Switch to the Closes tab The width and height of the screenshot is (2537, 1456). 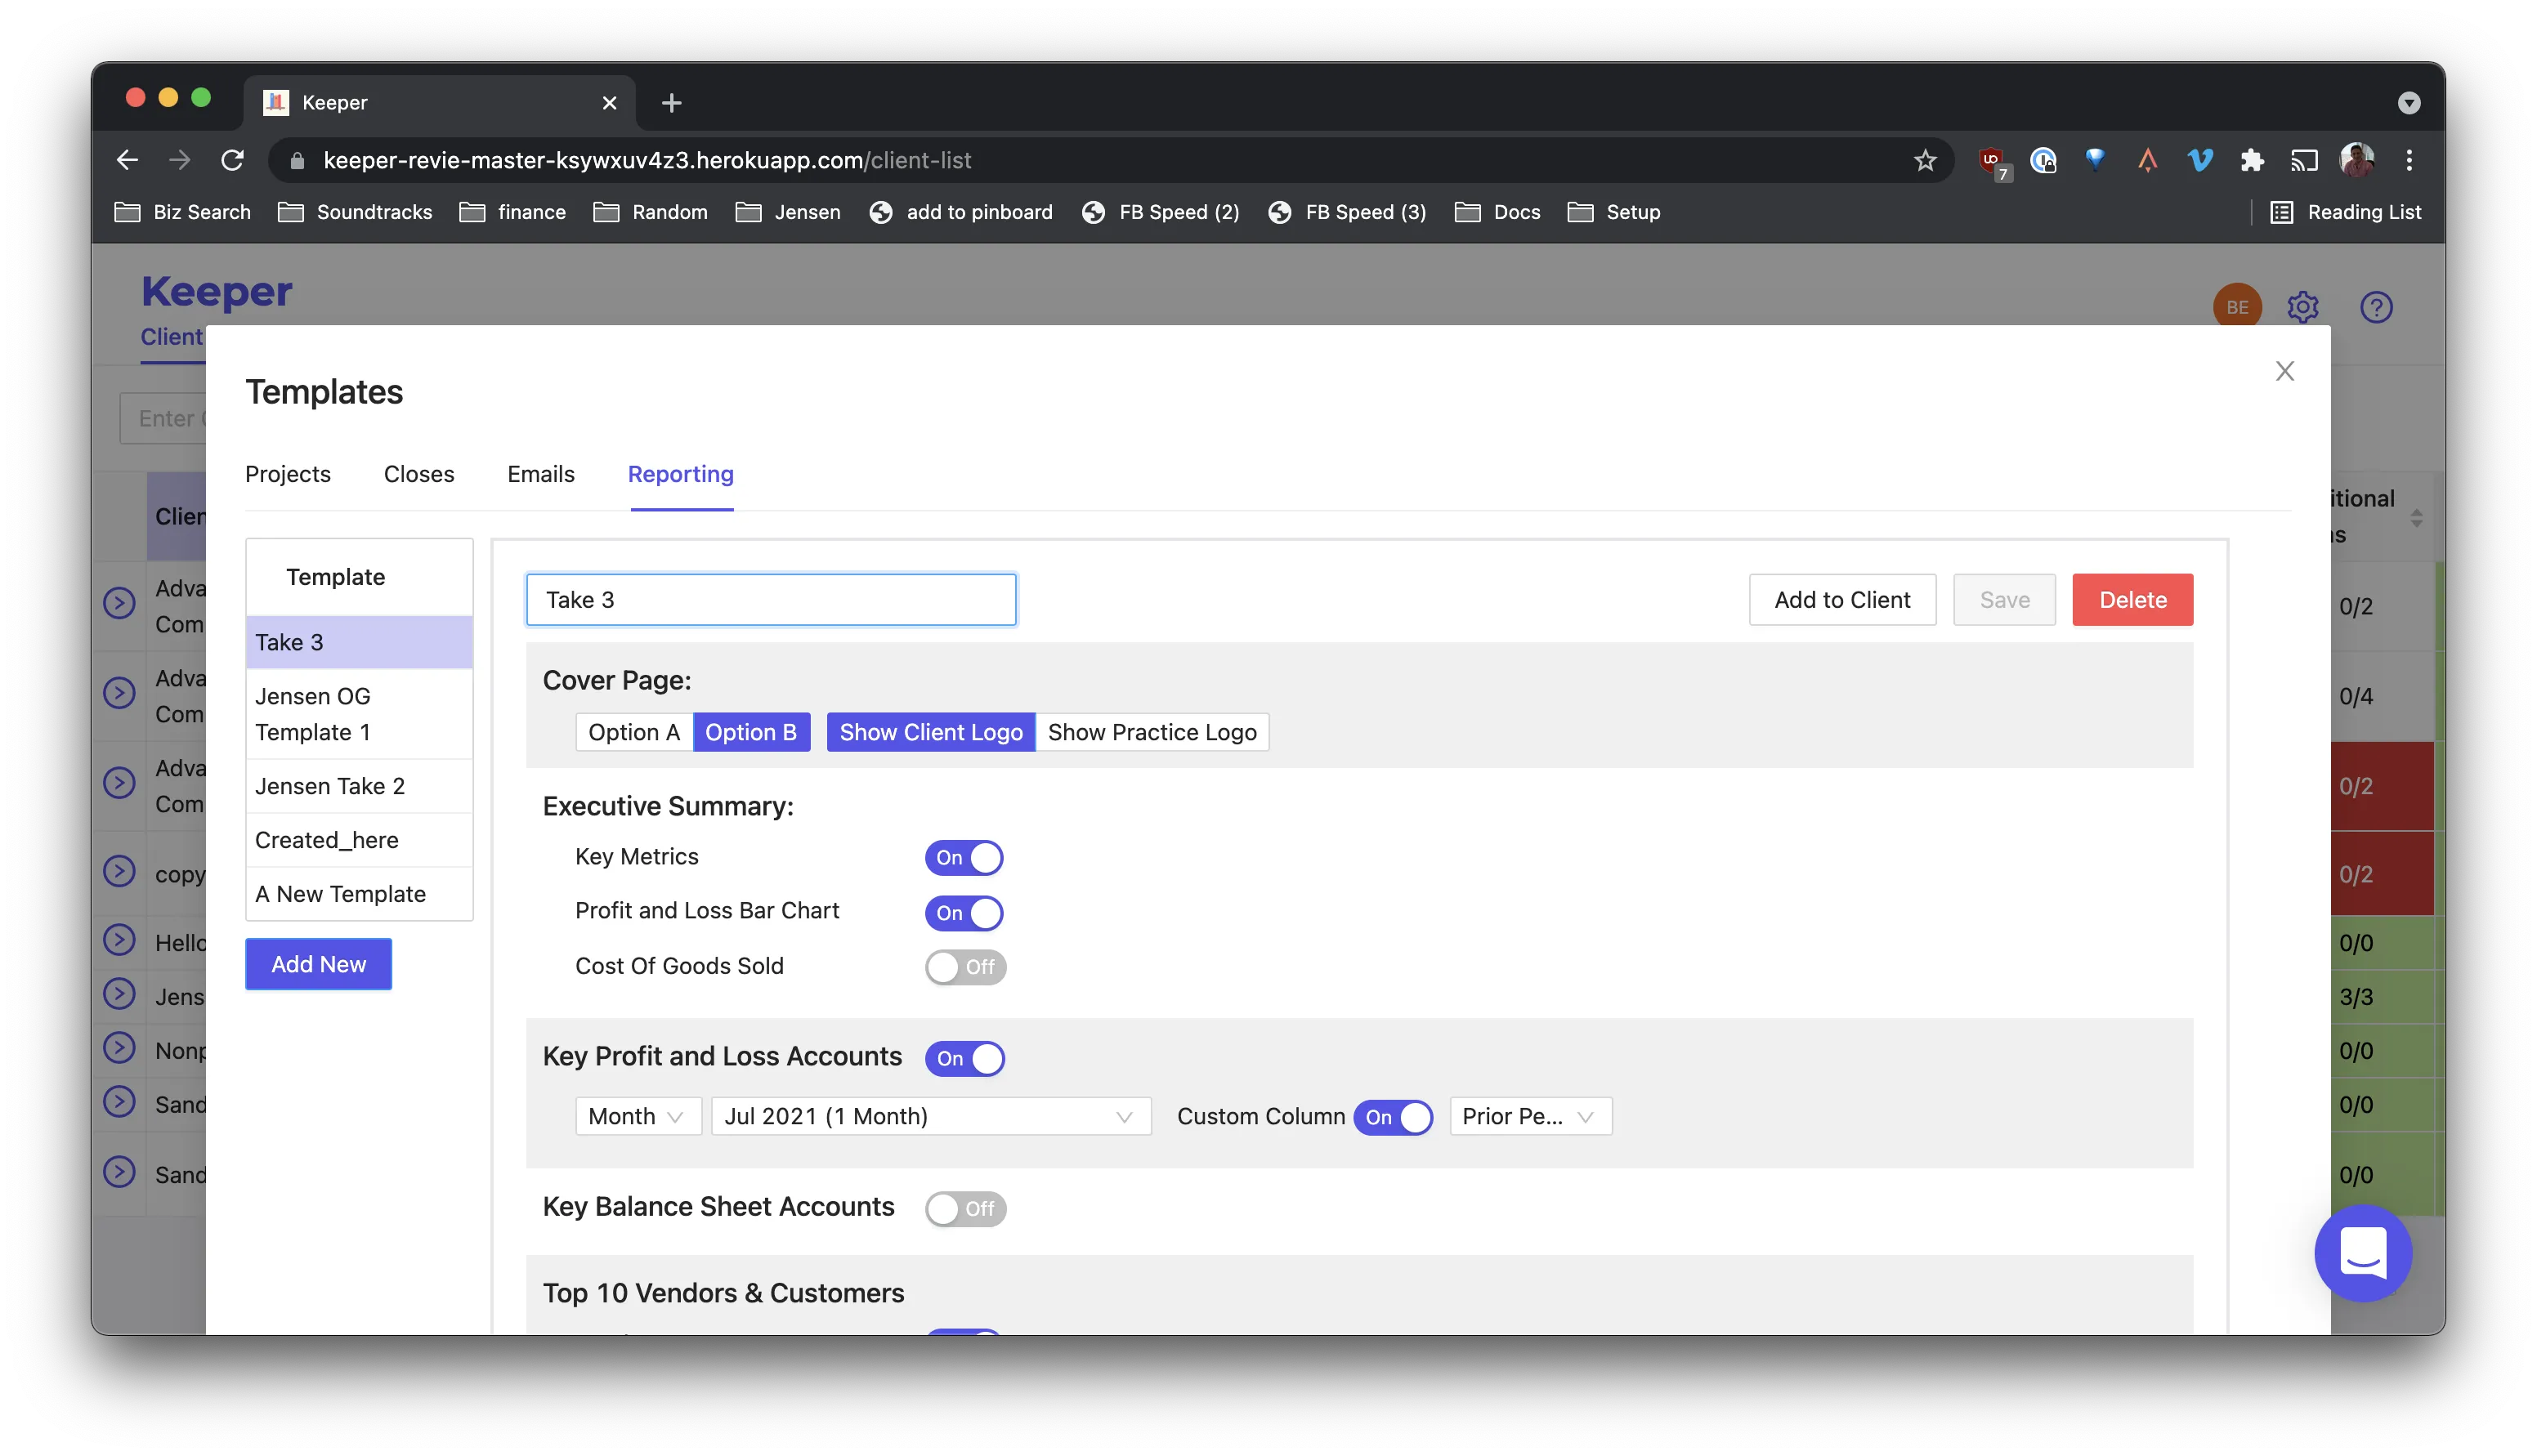tap(418, 474)
